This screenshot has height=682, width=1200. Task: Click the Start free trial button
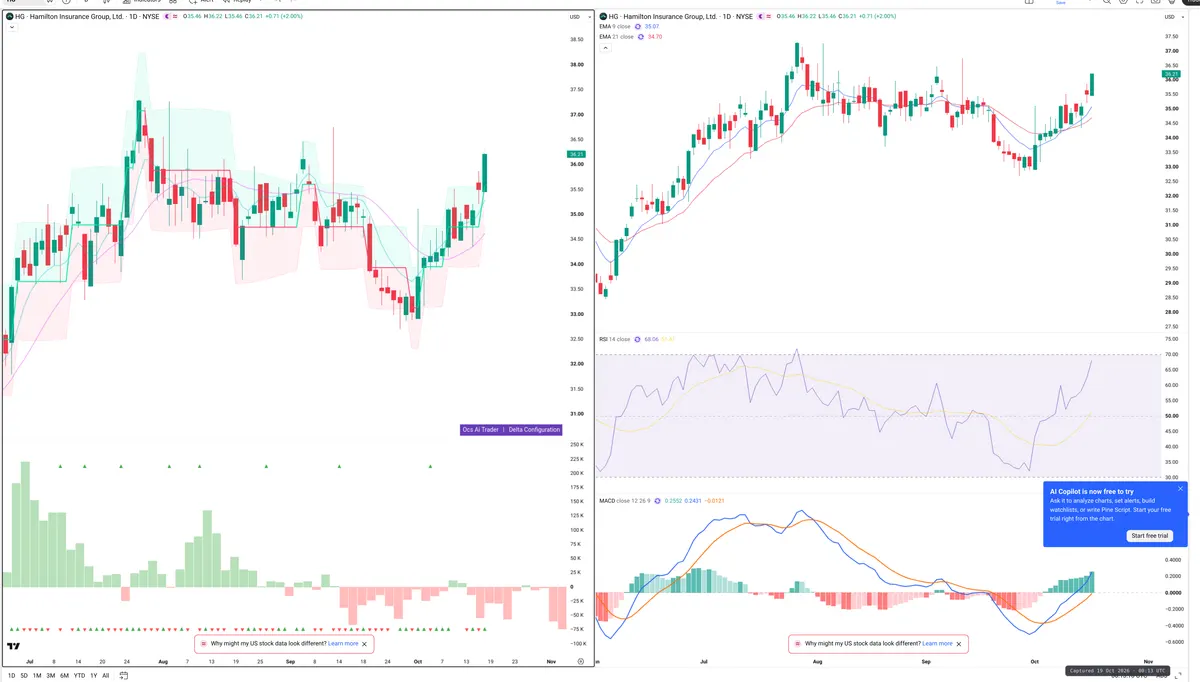(x=1149, y=536)
